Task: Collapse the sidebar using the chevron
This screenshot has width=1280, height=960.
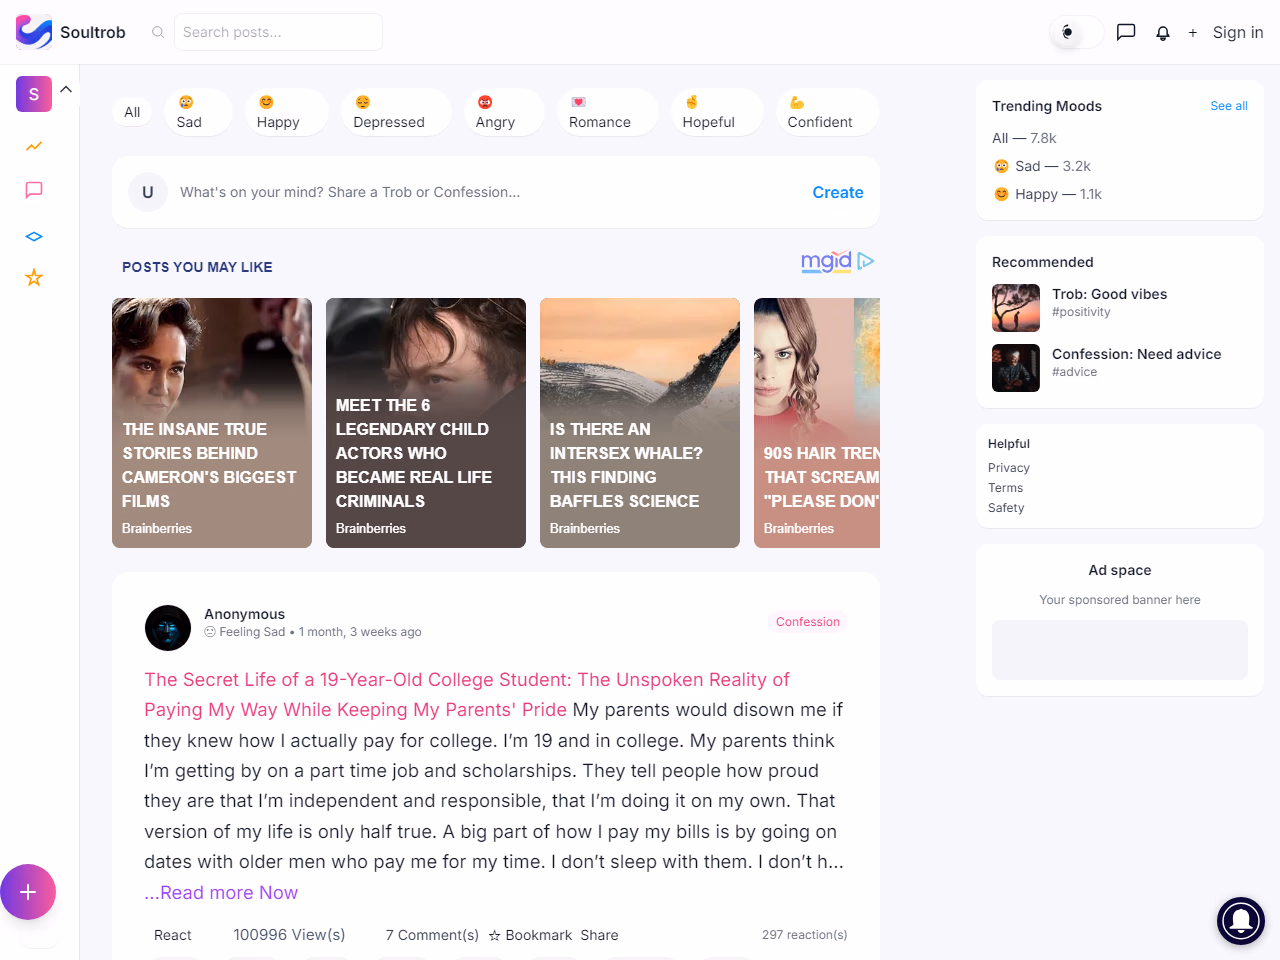Action: (x=66, y=89)
